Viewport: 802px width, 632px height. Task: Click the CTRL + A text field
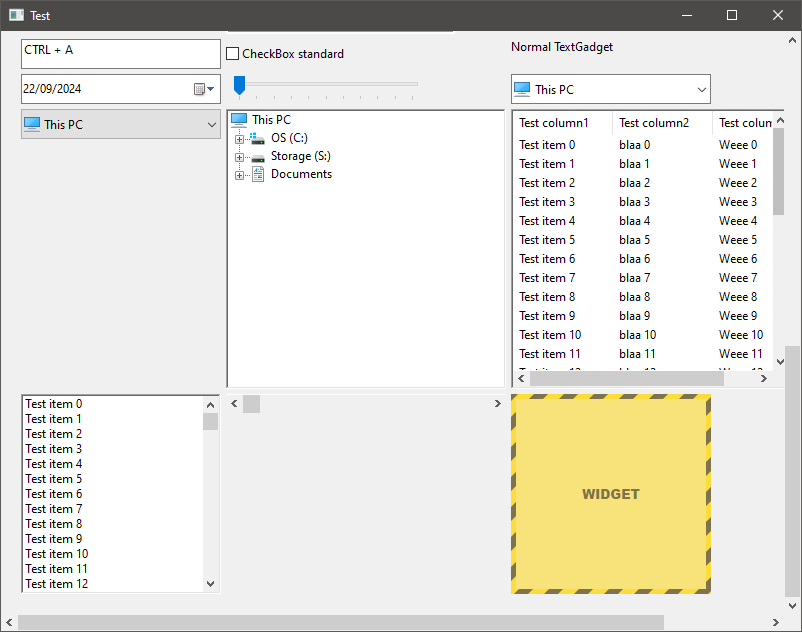pos(121,54)
